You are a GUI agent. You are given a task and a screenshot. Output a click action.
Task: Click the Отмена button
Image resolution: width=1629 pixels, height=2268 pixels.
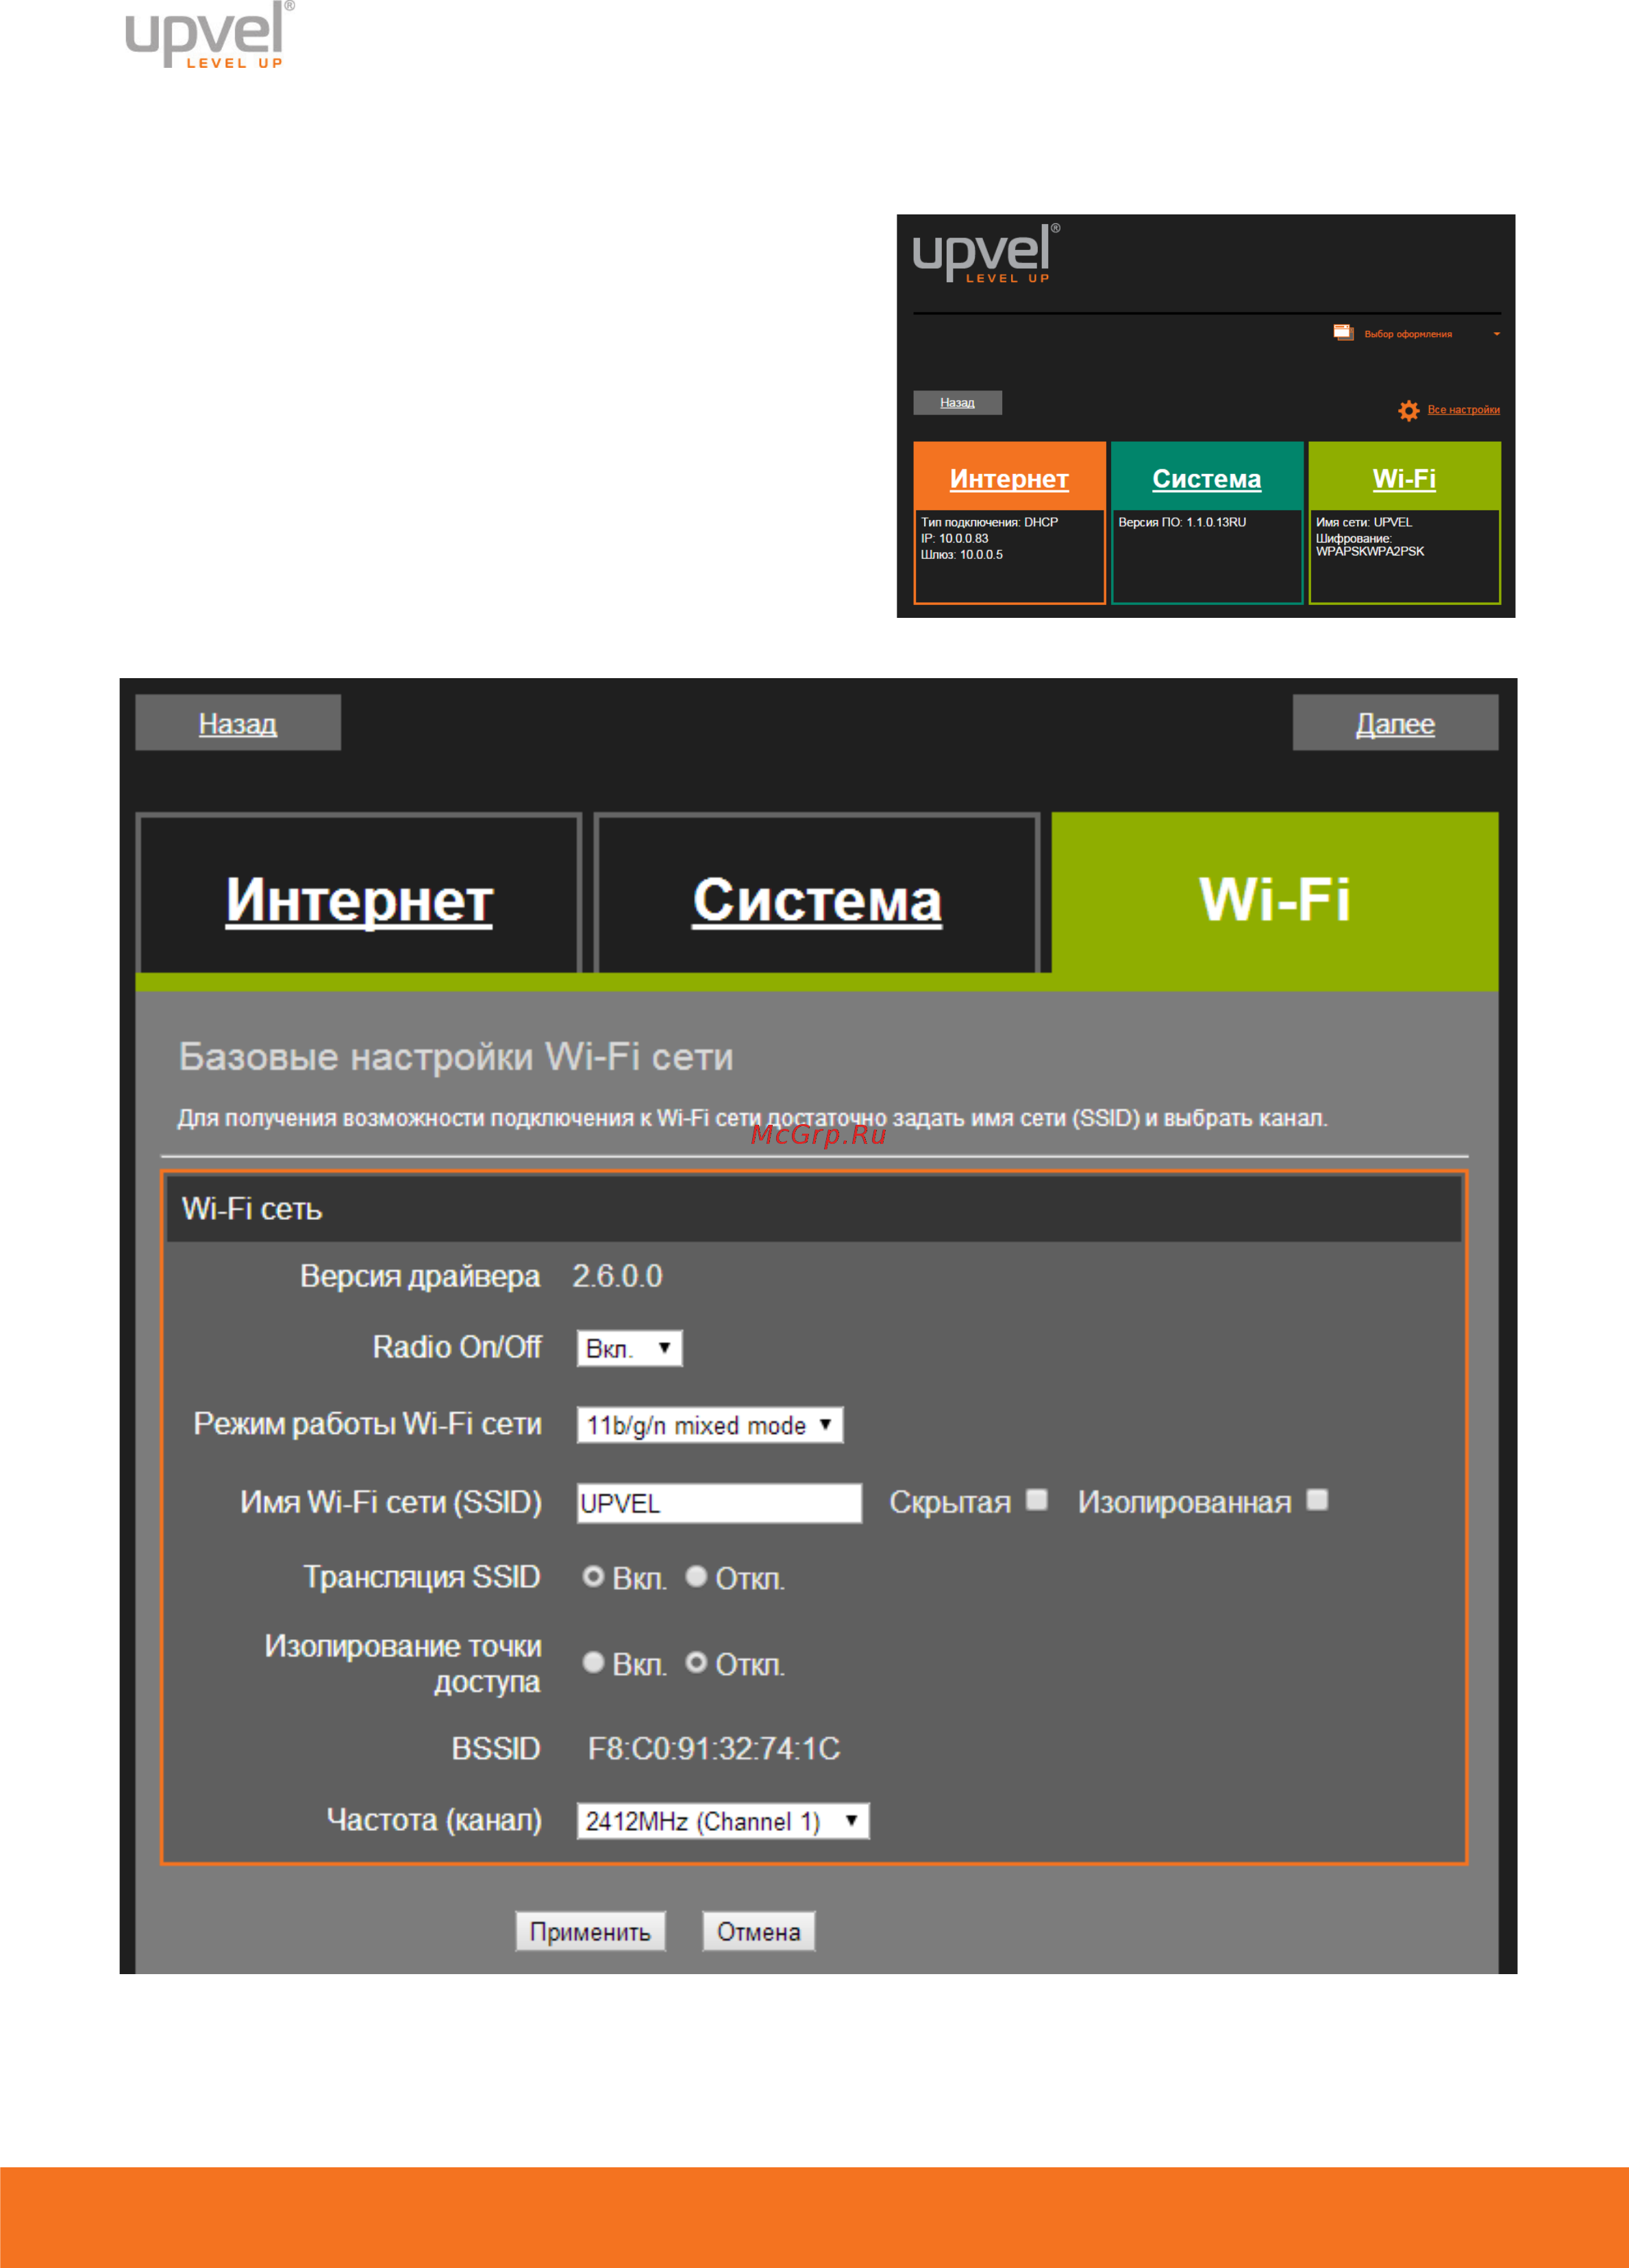click(x=758, y=1931)
